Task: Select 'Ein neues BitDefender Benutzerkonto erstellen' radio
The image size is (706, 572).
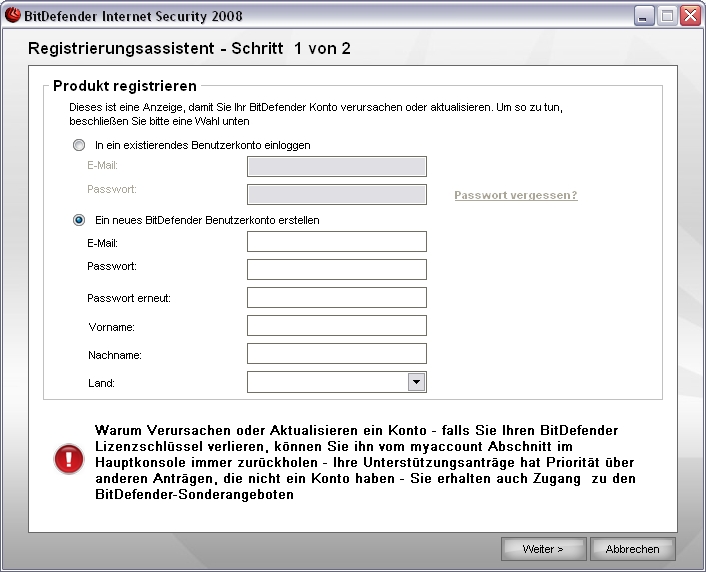Action: click(79, 220)
